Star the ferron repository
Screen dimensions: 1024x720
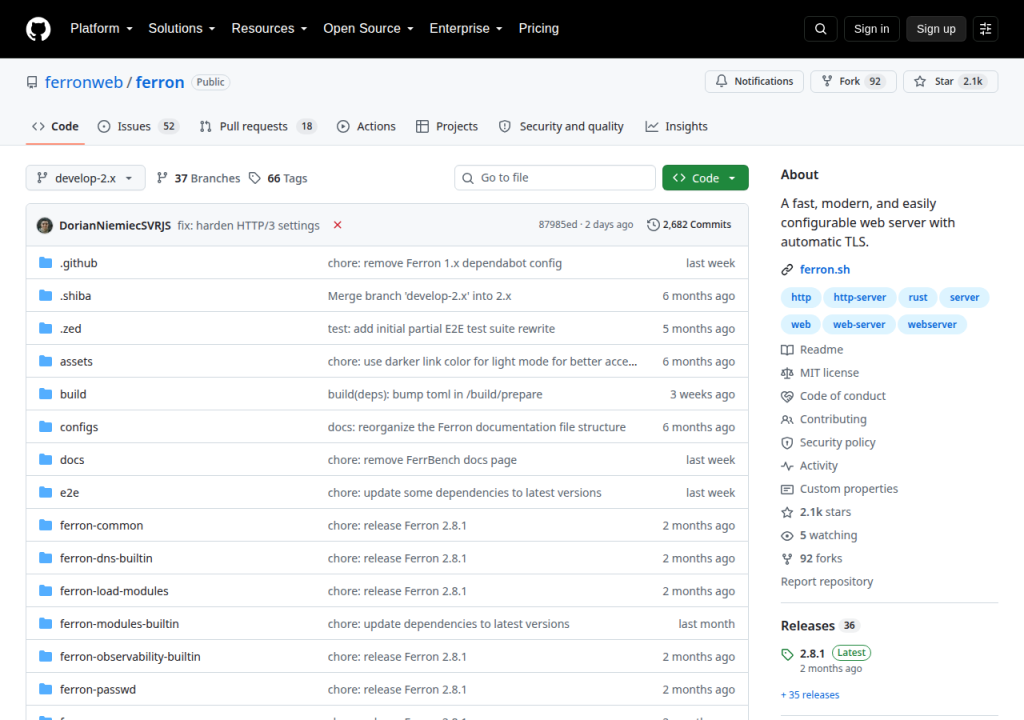point(950,81)
